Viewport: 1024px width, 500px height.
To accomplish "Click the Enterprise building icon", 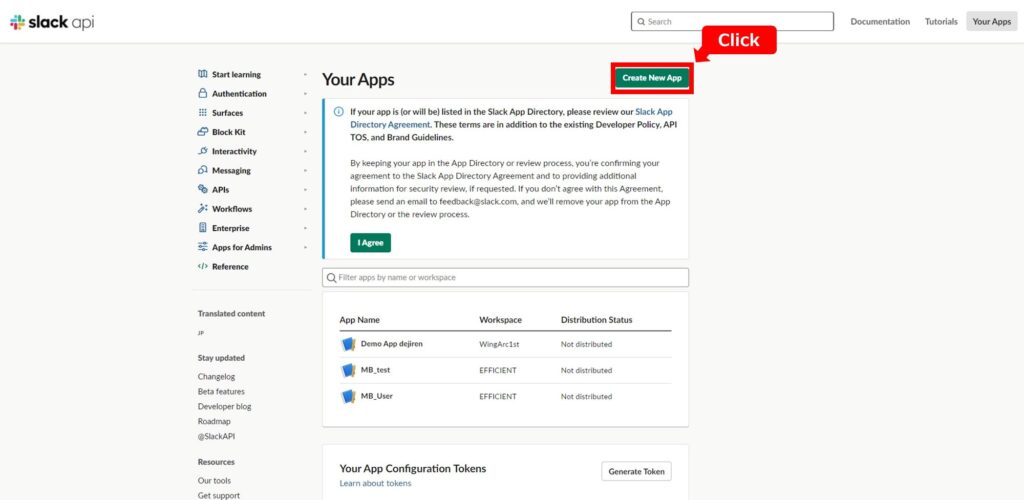I will pos(202,228).
